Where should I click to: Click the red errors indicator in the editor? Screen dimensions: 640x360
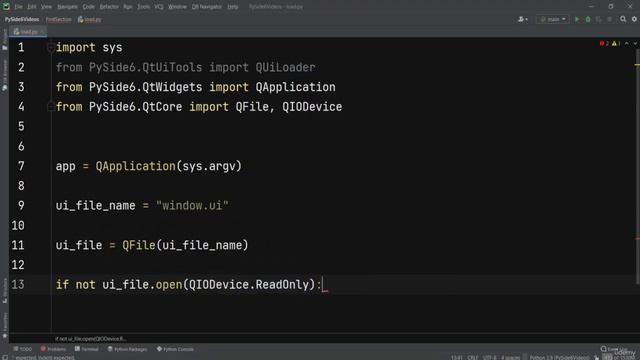(x=604, y=43)
